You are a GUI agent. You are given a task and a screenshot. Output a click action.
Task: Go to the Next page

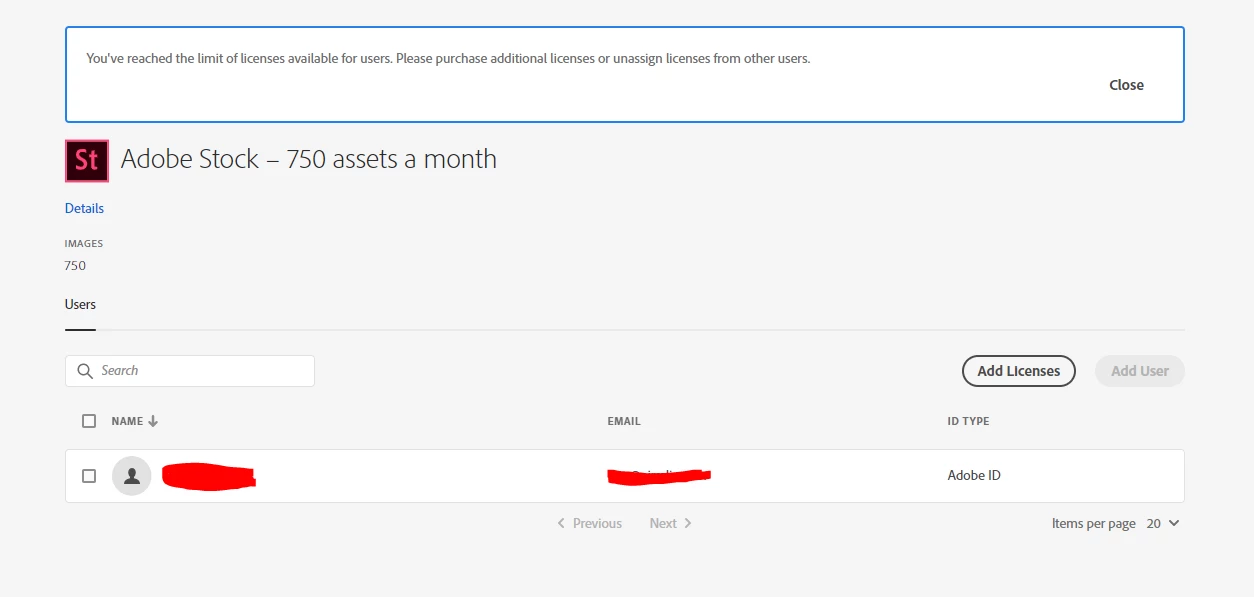(671, 523)
